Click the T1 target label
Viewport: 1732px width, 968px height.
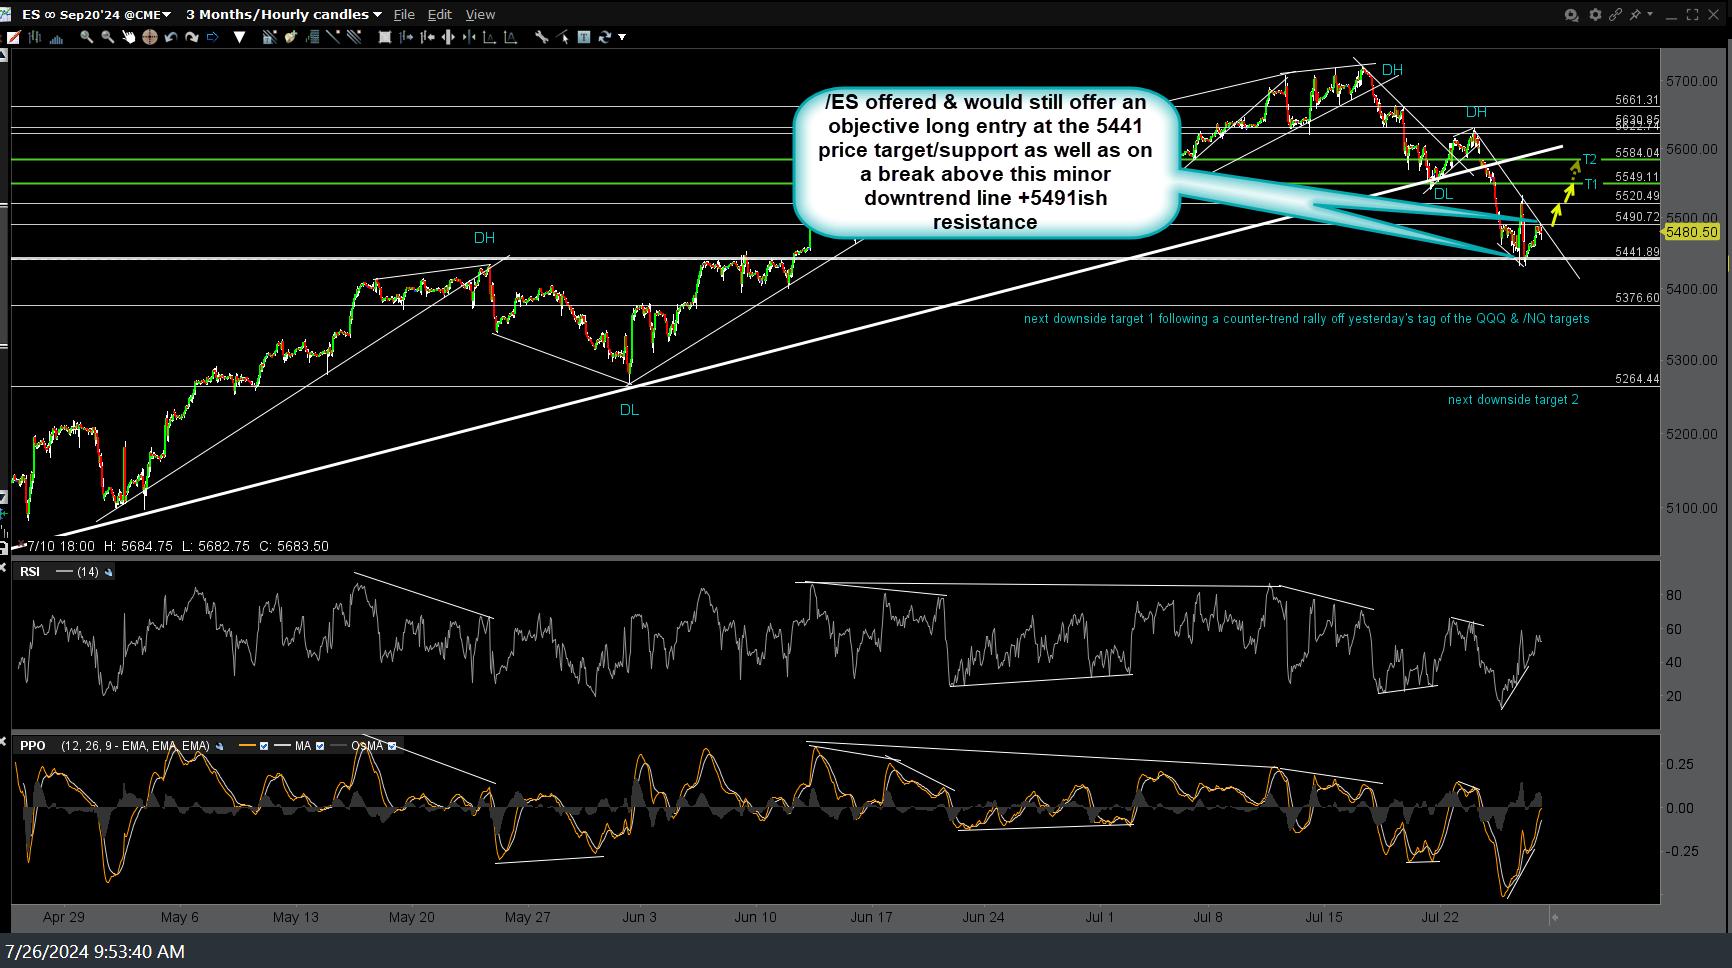pyautogui.click(x=1590, y=184)
